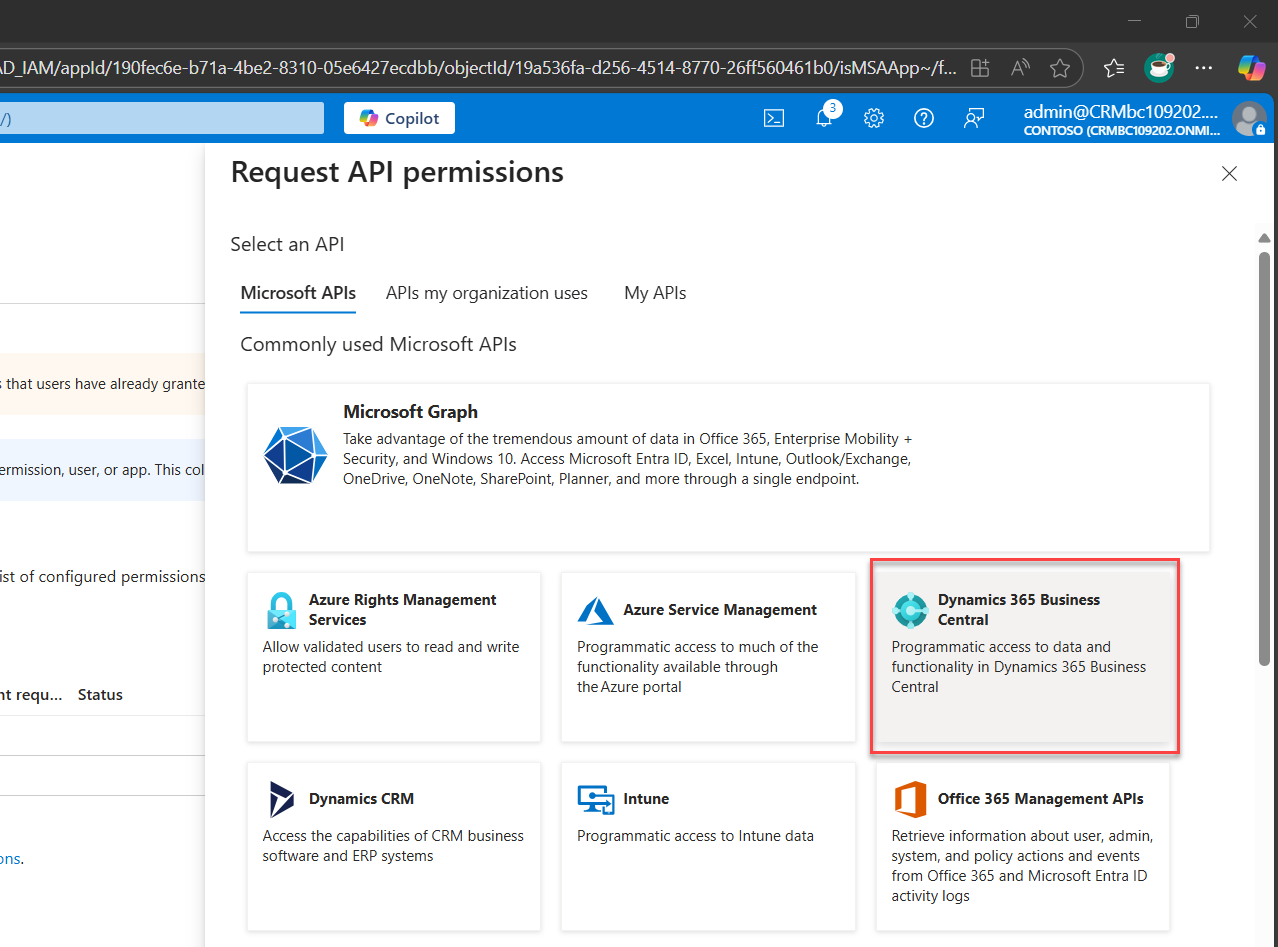Screen dimensions: 1278x947
Task: Click the admin account avatar
Action: click(x=1249, y=118)
